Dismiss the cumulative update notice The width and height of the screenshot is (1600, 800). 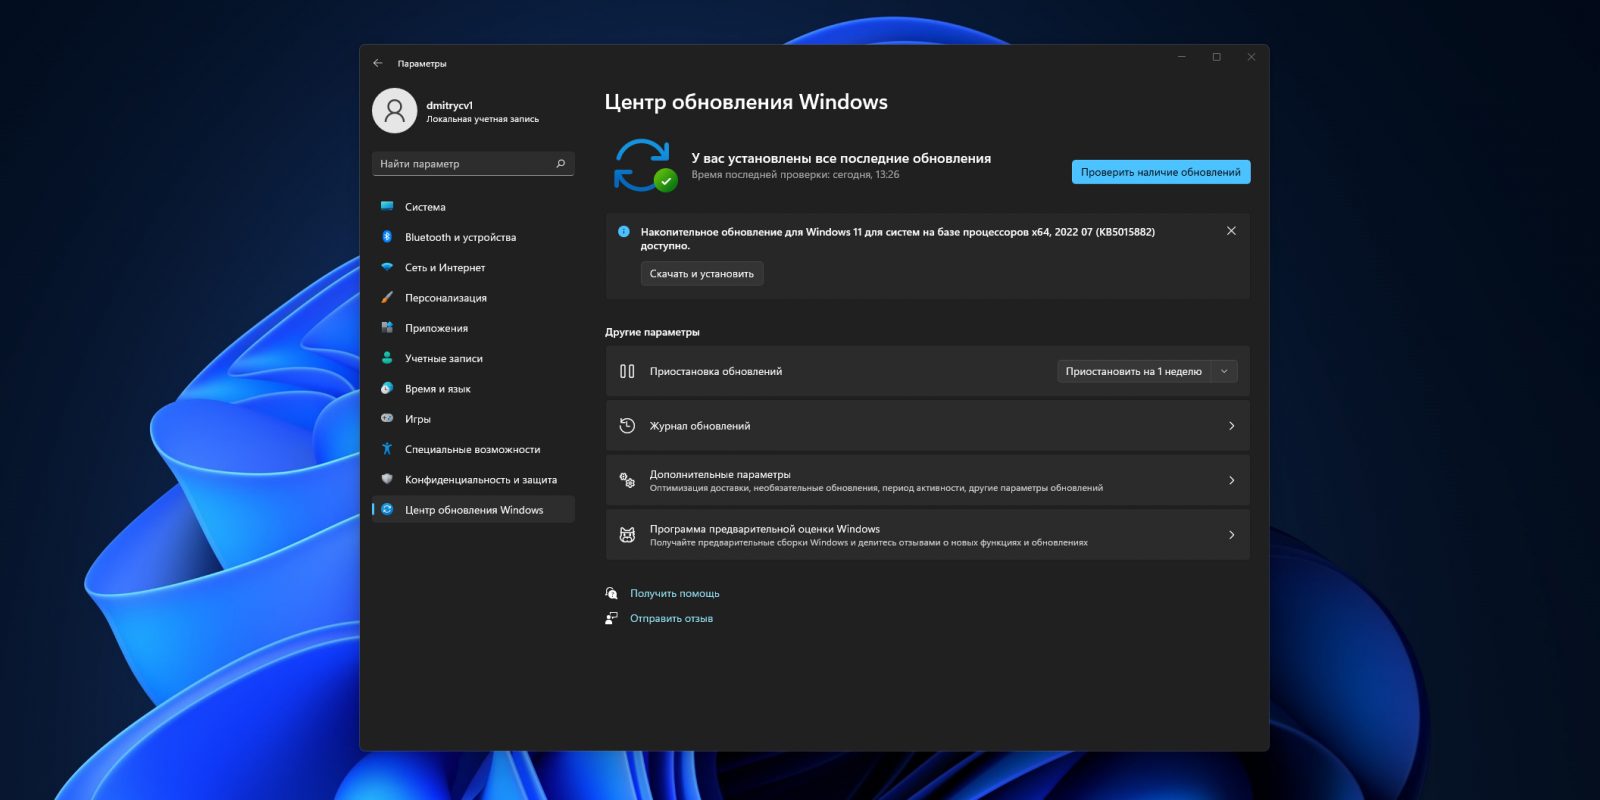1231,231
